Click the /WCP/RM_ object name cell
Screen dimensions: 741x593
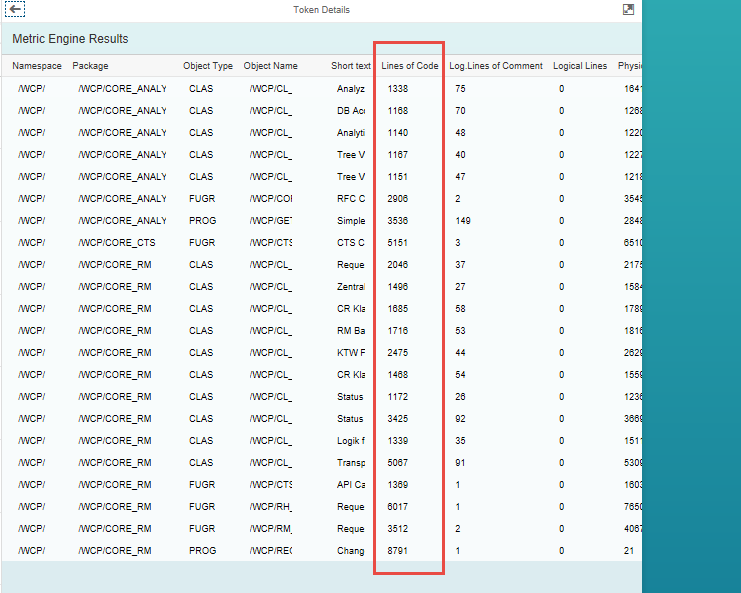pyautogui.click(x=271, y=528)
